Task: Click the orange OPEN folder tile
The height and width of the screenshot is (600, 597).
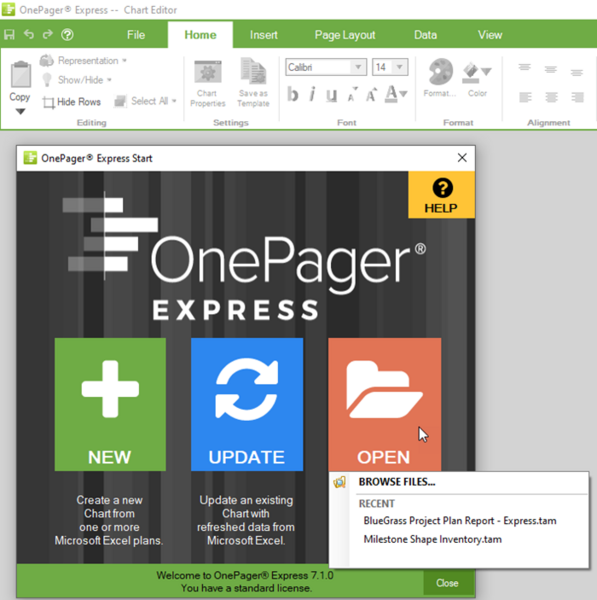Action: click(384, 404)
